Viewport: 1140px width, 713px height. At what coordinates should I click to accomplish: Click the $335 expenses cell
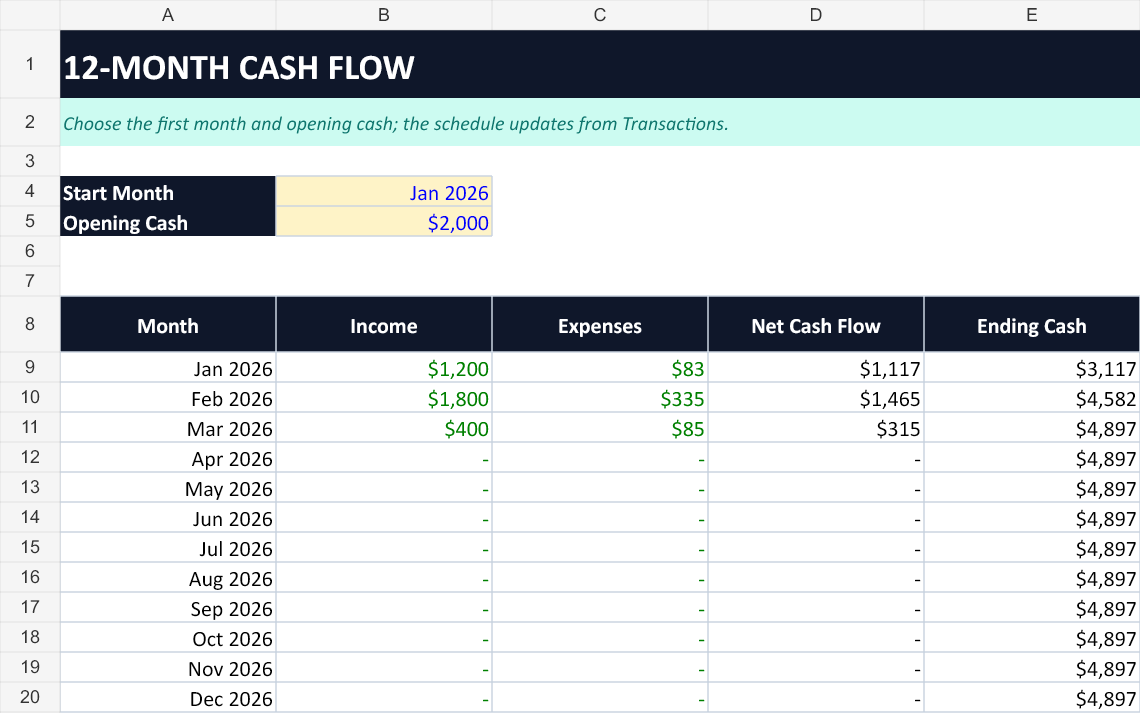click(600, 398)
